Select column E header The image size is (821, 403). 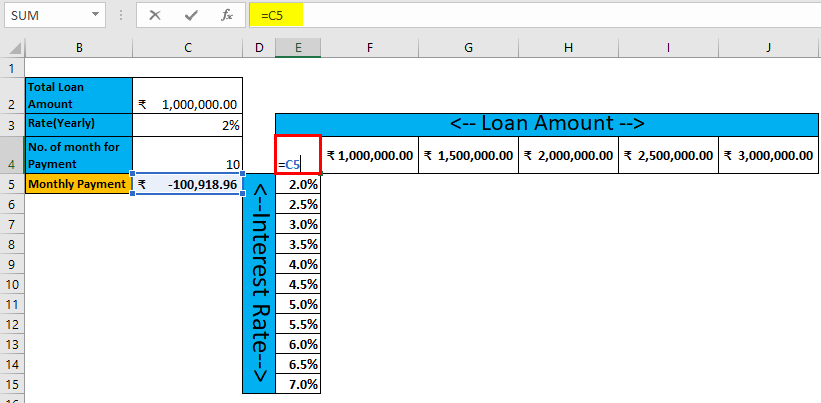[x=298, y=48]
